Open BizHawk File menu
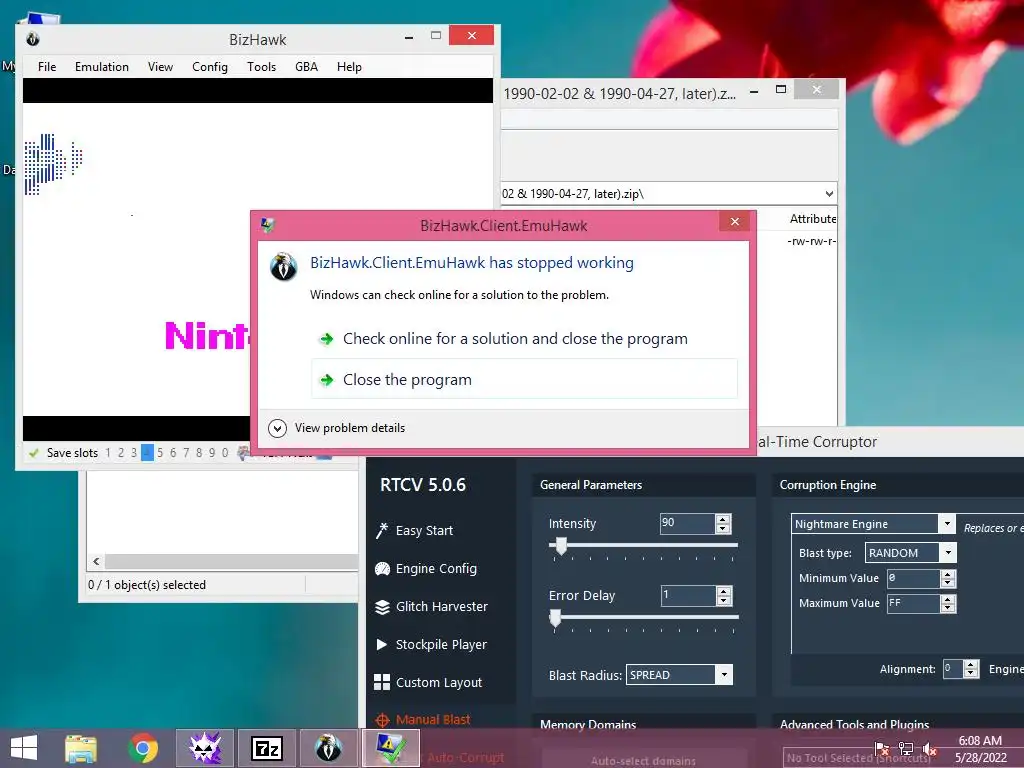The width and height of the screenshot is (1024, 768). coord(47,67)
